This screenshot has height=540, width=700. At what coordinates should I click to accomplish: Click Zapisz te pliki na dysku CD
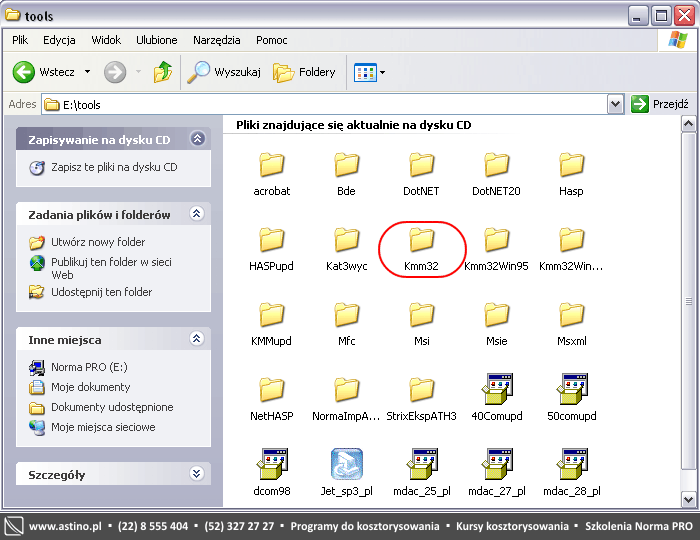[103, 167]
